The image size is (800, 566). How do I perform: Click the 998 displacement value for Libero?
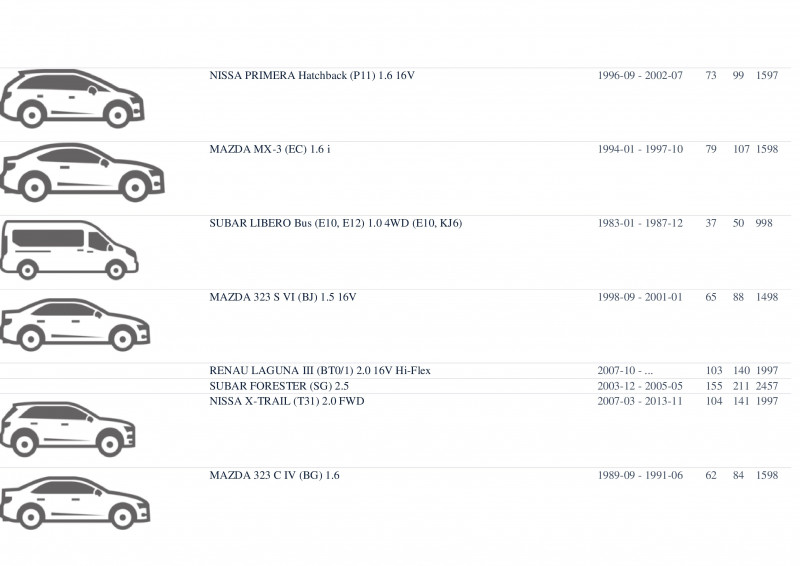764,223
